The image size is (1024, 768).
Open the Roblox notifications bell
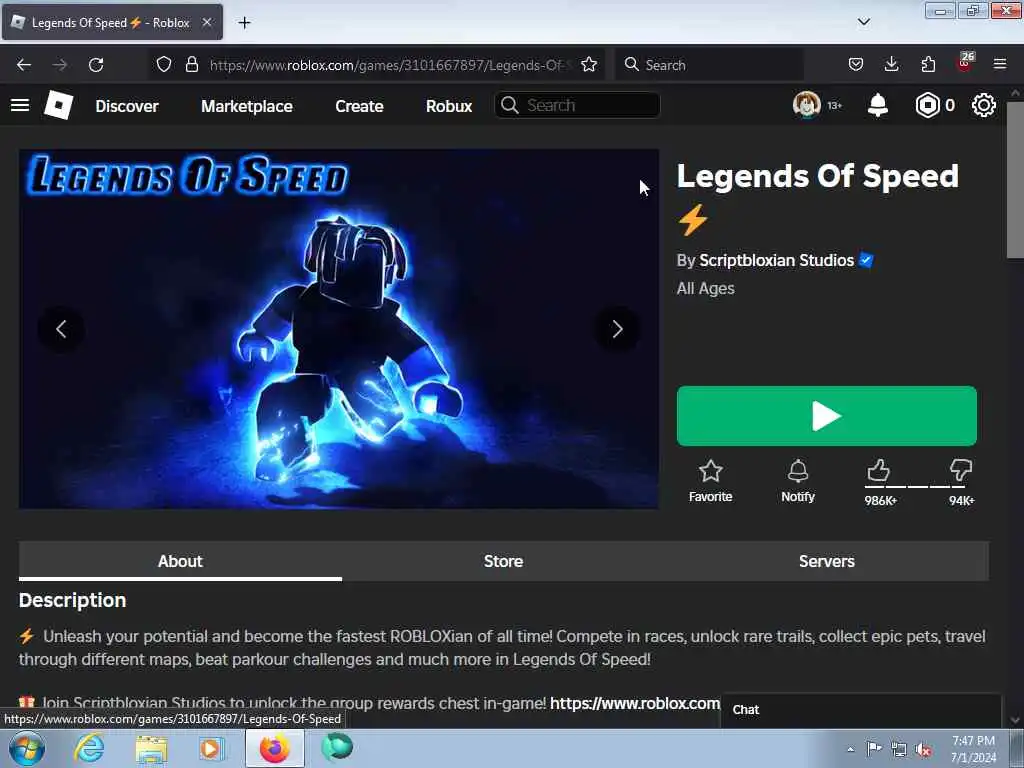(878, 105)
